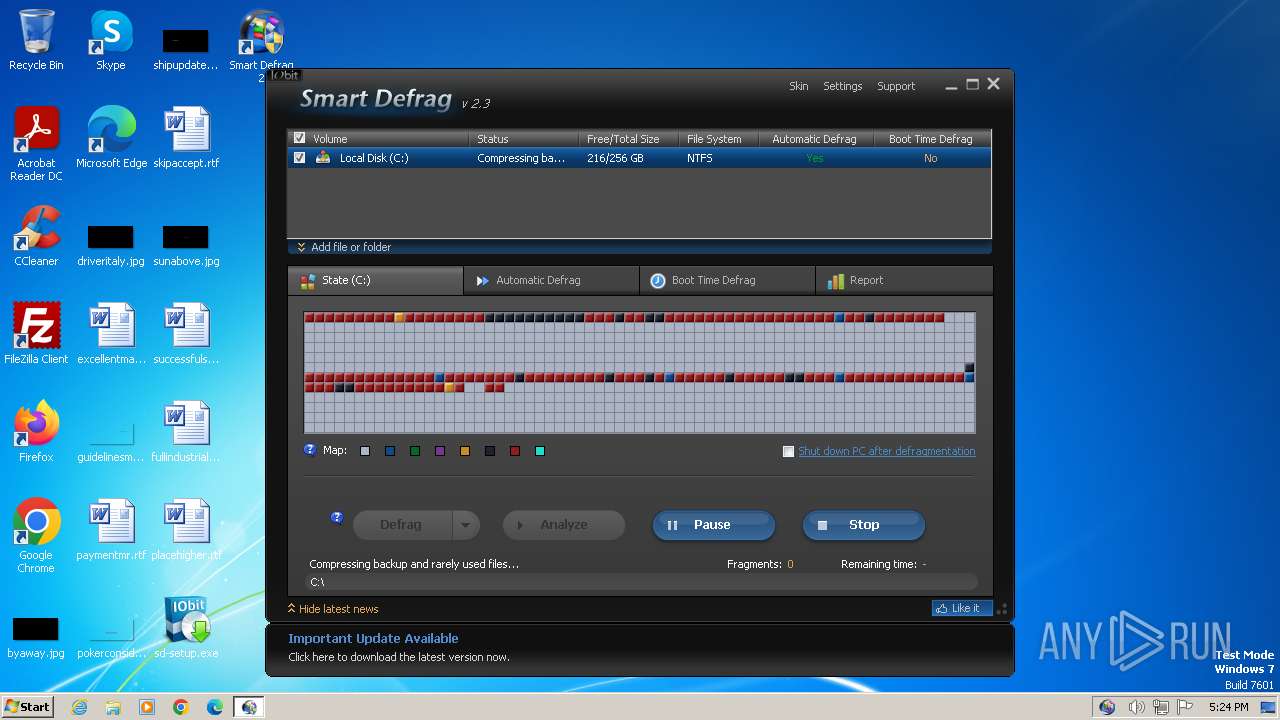Open the Support menu
1280x720 pixels.
[x=896, y=86]
